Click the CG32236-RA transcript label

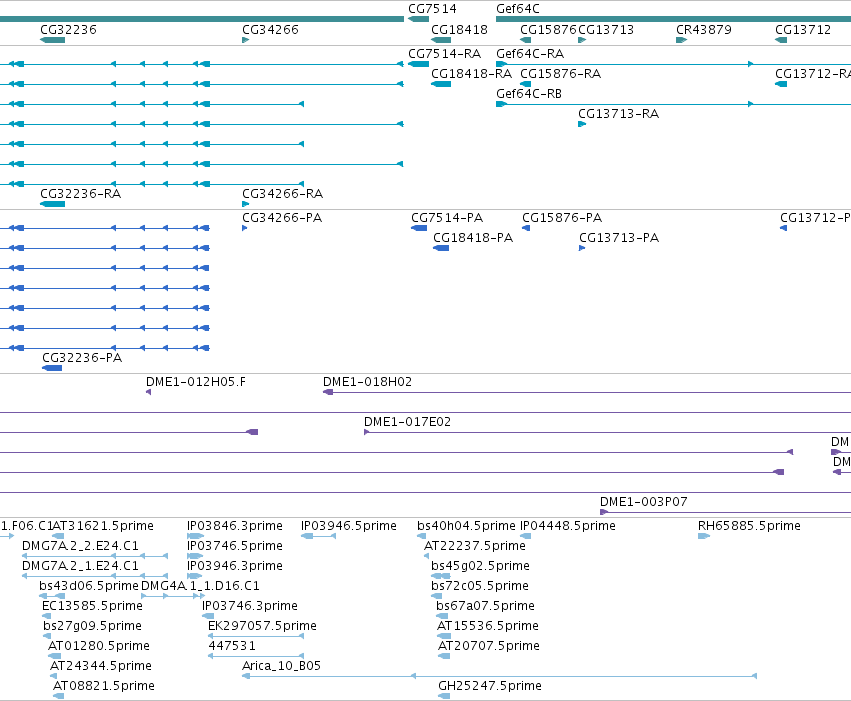(x=80, y=194)
